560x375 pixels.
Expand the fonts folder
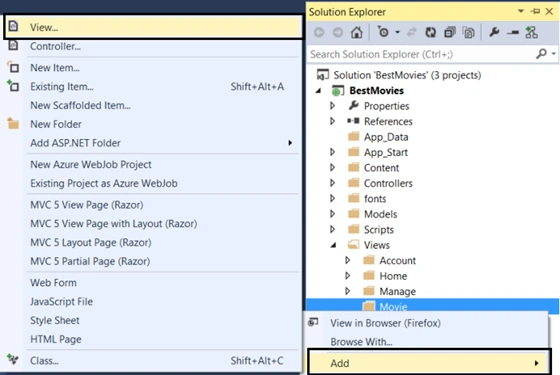tap(332, 198)
